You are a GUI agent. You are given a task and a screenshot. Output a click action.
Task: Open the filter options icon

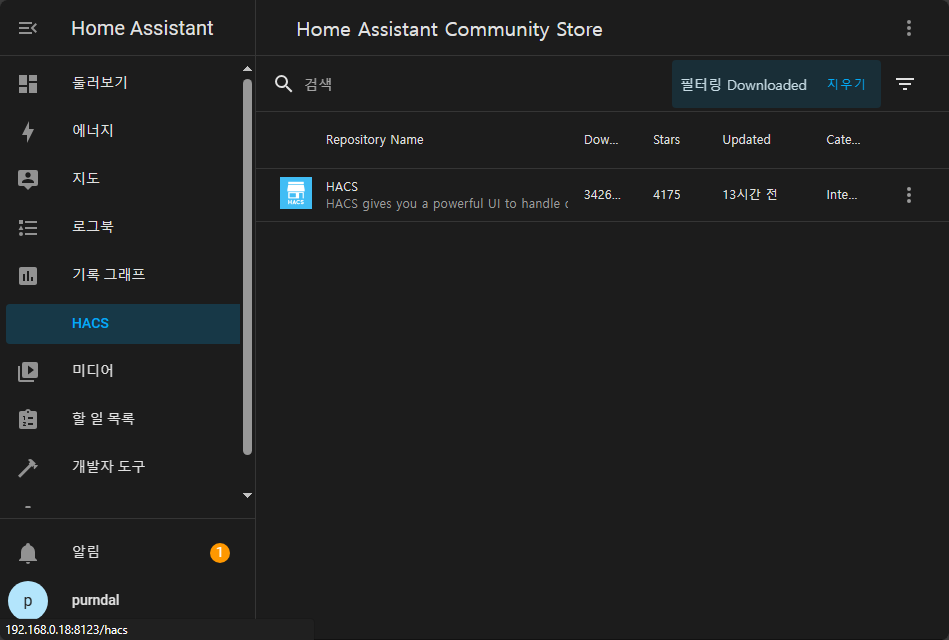[905, 84]
